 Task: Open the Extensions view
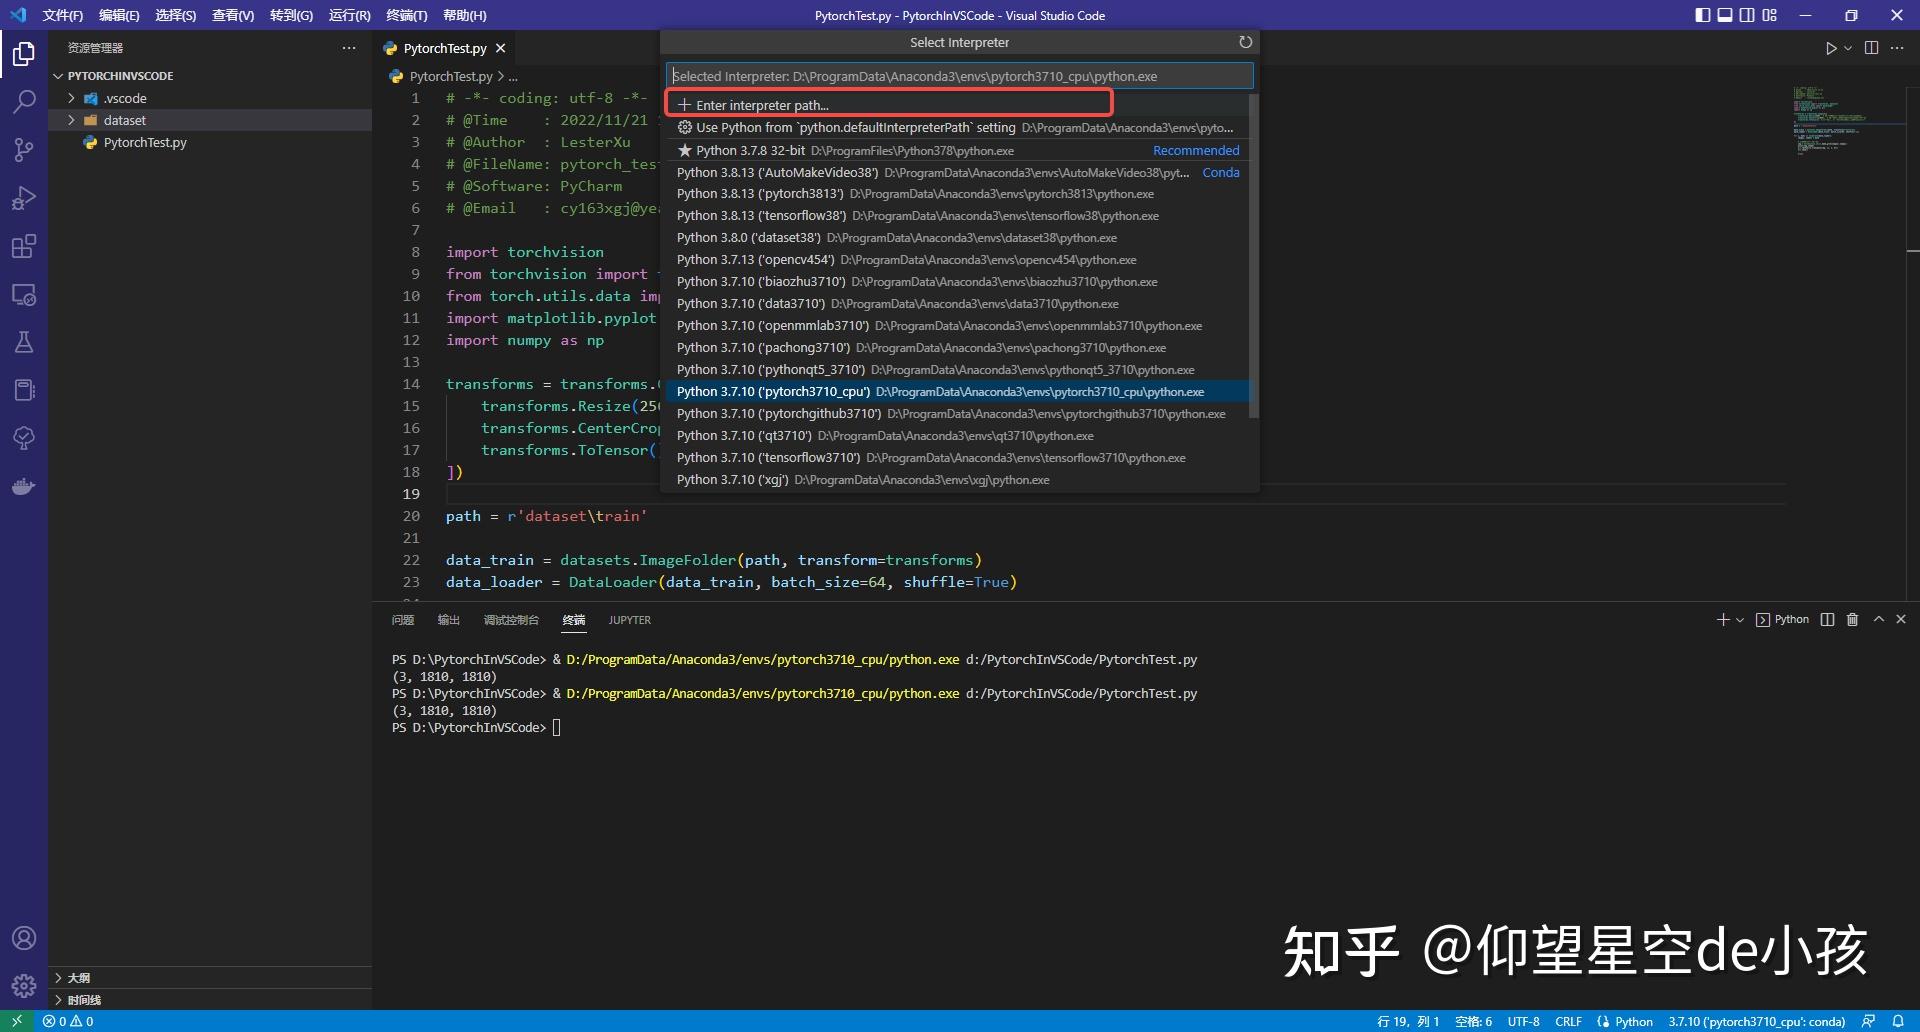pyautogui.click(x=24, y=246)
